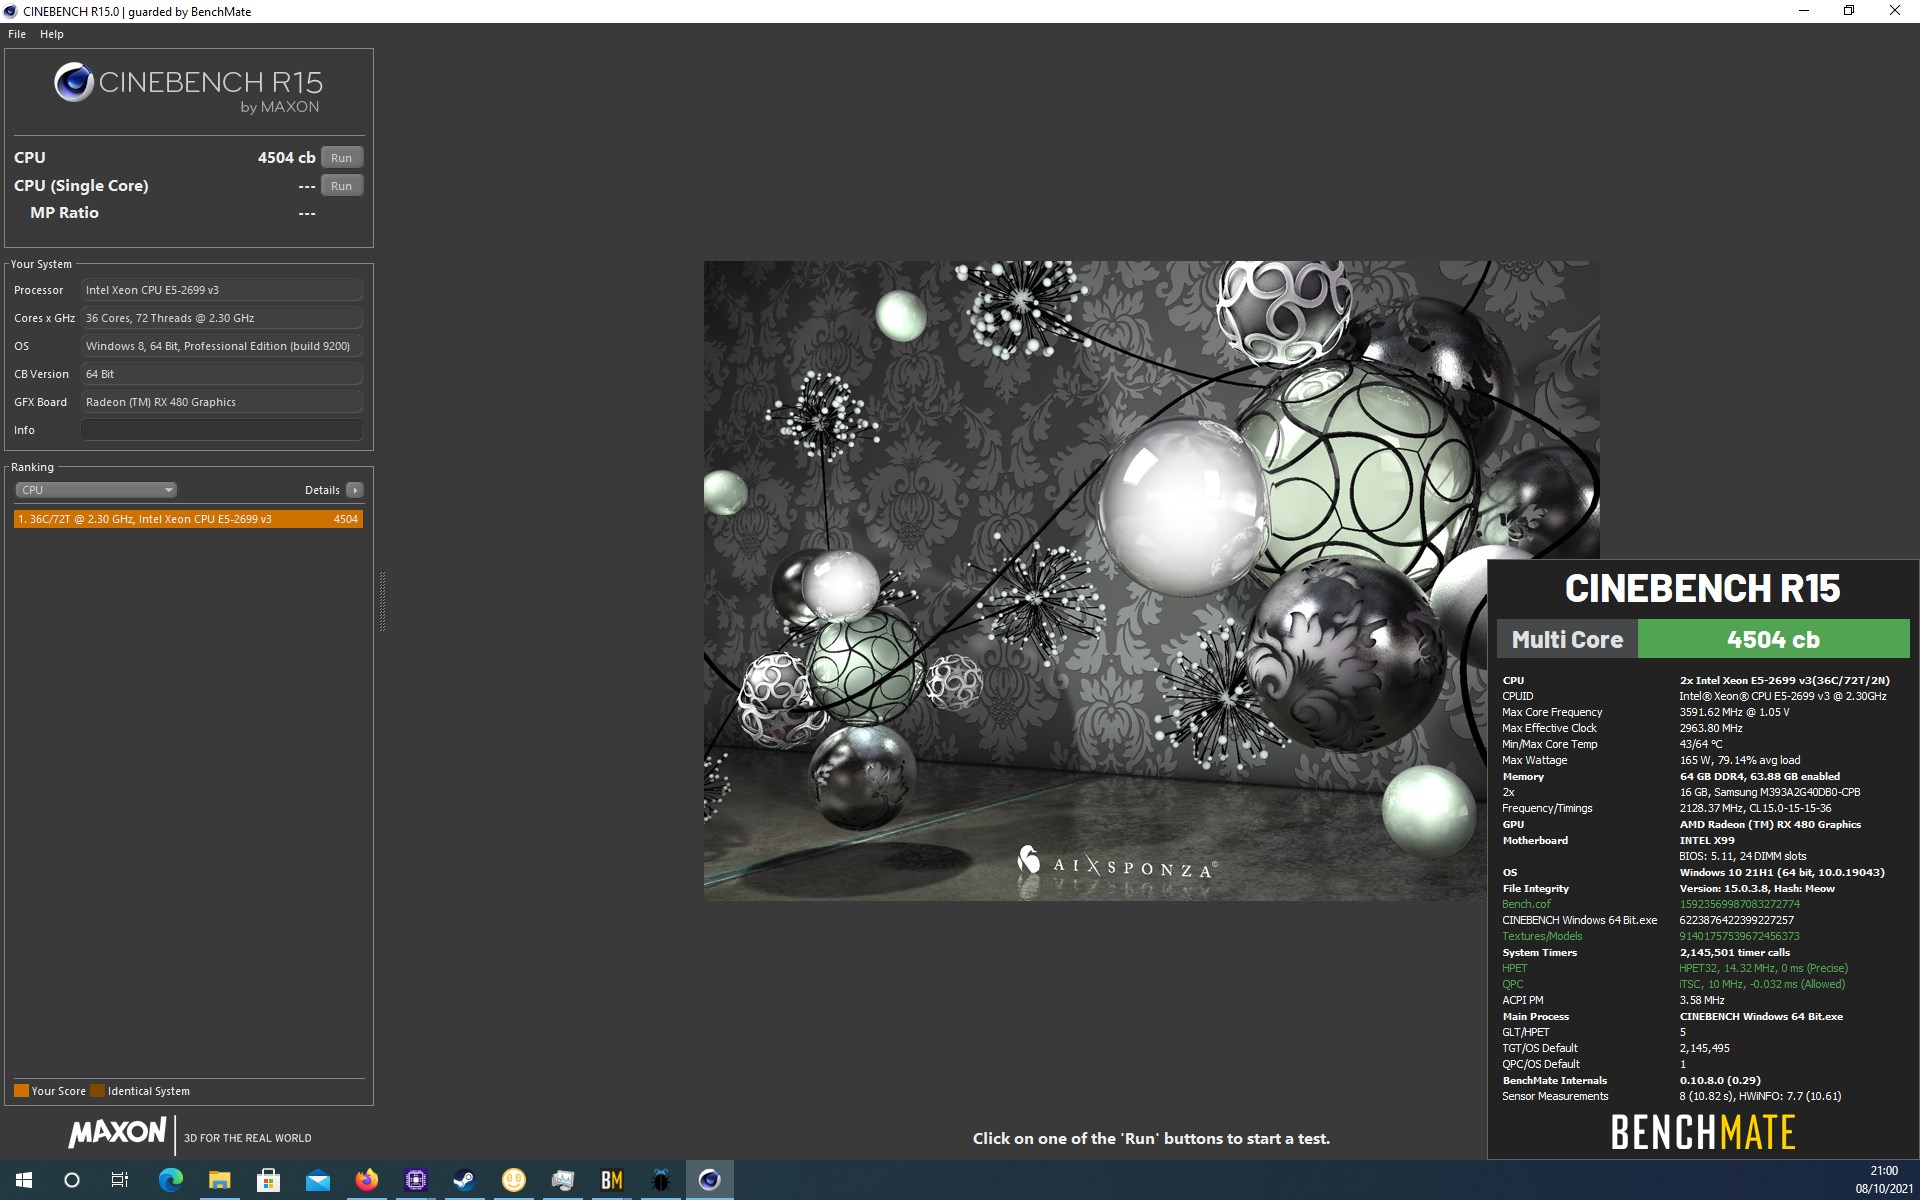Switch to BenchMate (BM) taskbar icon
1920x1200 pixels.
612,1180
